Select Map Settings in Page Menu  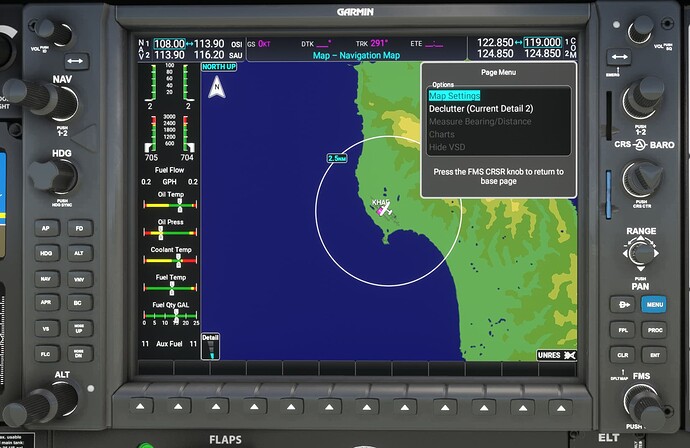point(455,95)
